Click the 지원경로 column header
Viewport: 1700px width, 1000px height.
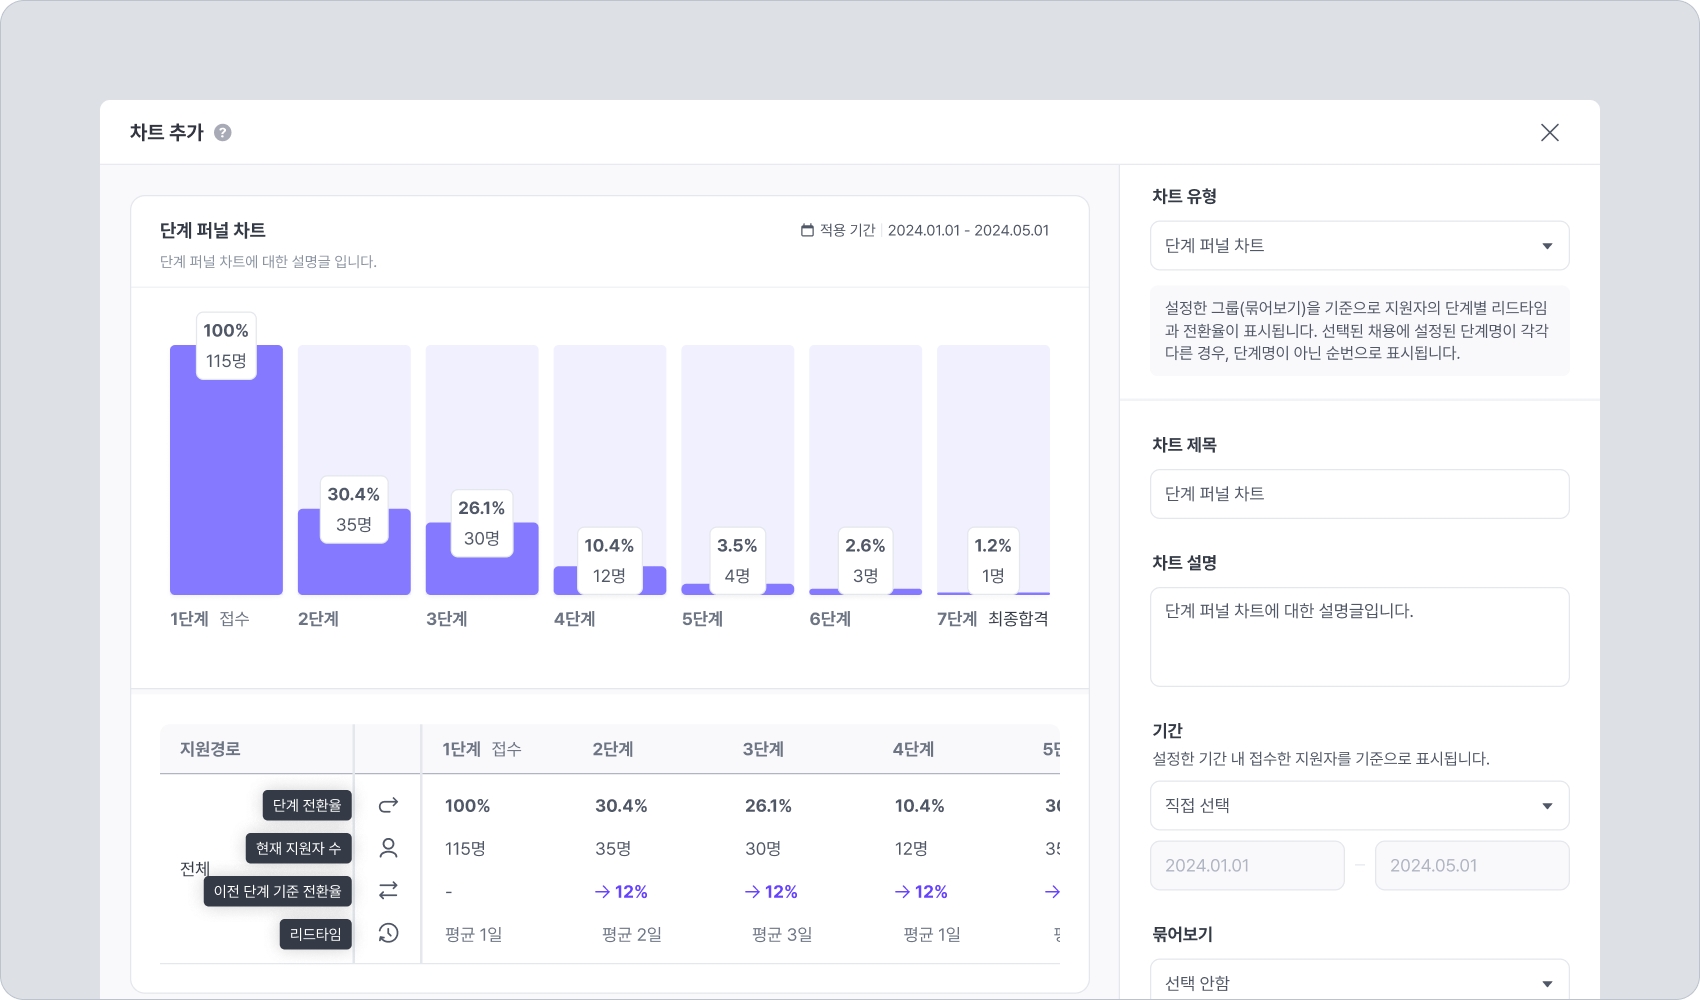(210, 749)
